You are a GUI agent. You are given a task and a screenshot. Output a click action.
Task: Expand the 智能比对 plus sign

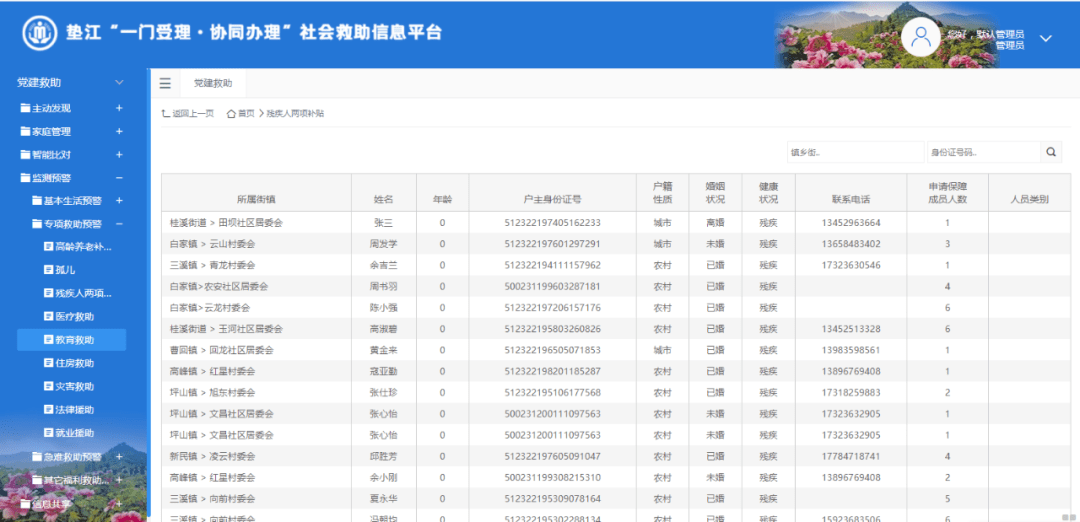click(x=119, y=155)
